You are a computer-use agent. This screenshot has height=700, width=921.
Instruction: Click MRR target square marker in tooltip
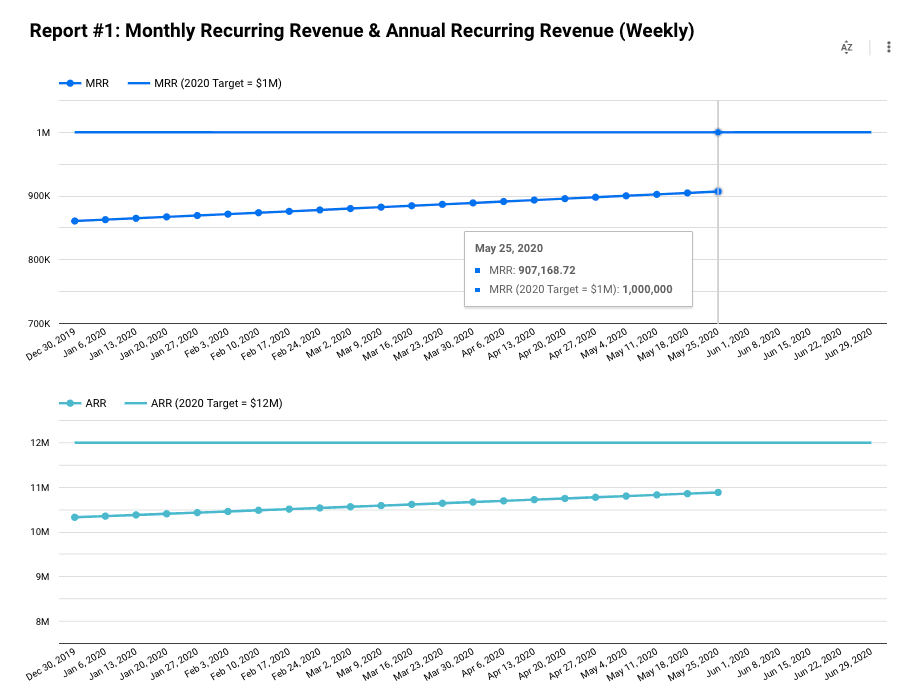(479, 289)
